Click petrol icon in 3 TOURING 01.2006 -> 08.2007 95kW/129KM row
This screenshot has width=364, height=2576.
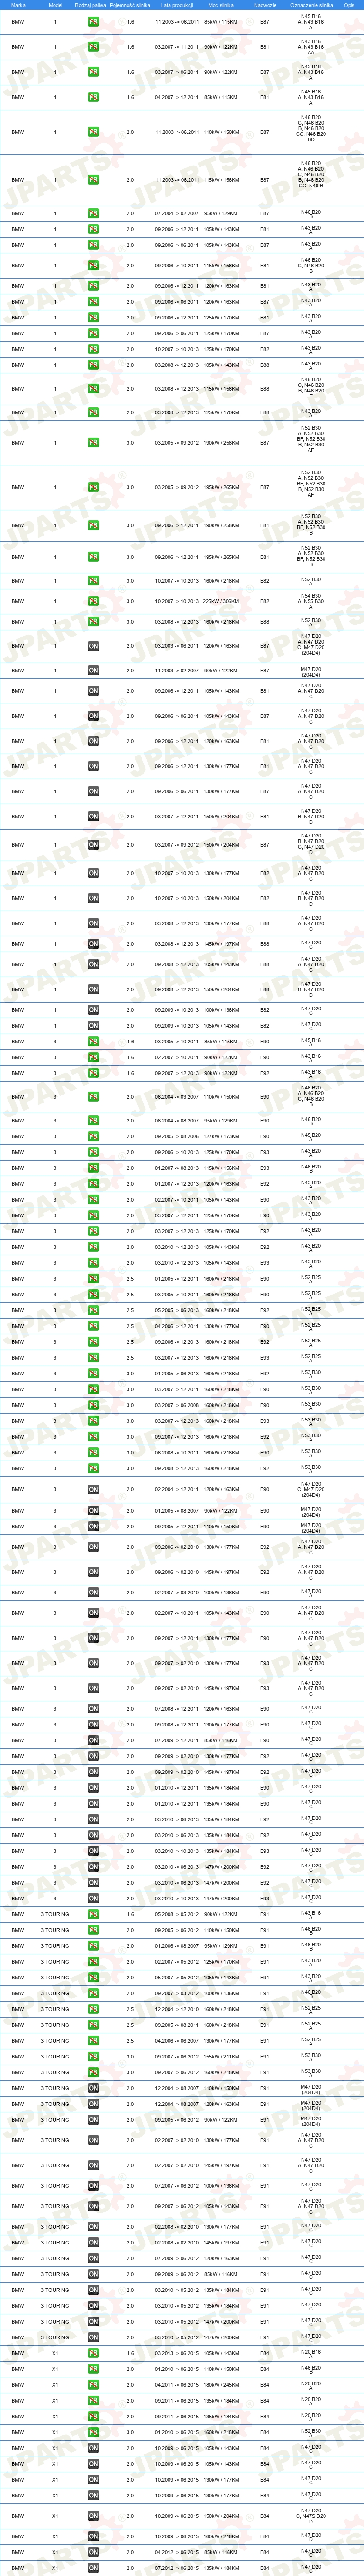click(x=93, y=1946)
